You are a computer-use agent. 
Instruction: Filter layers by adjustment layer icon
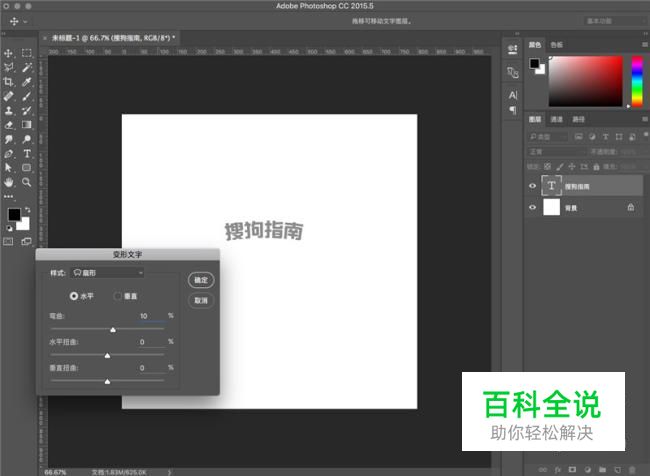[x=592, y=136]
